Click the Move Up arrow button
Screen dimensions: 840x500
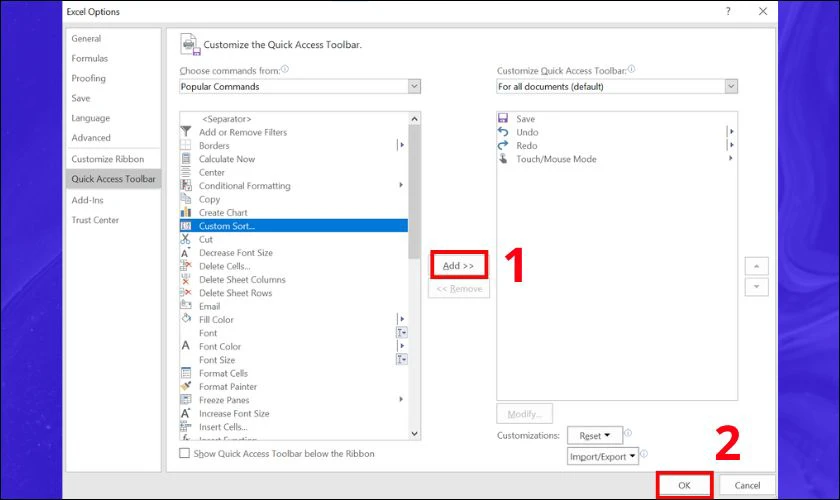pyautogui.click(x=756, y=266)
